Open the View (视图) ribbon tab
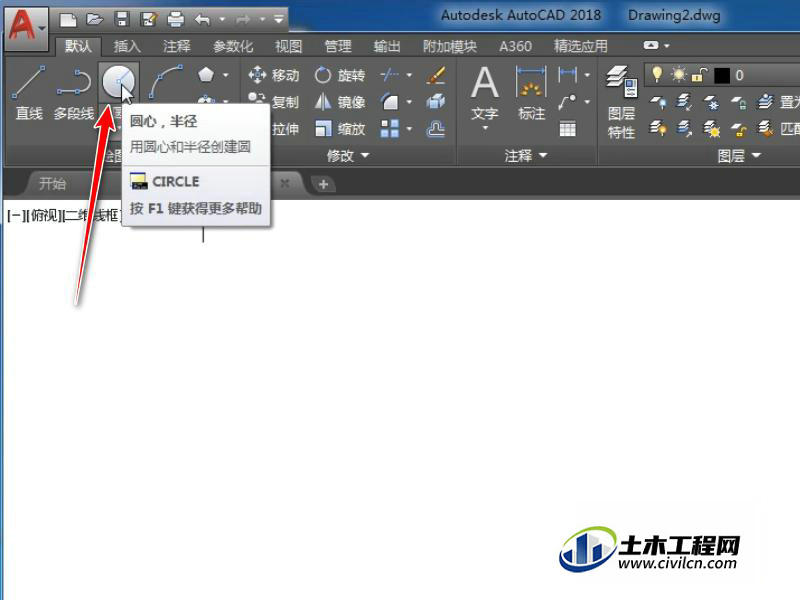The width and height of the screenshot is (800, 600). 289,46
